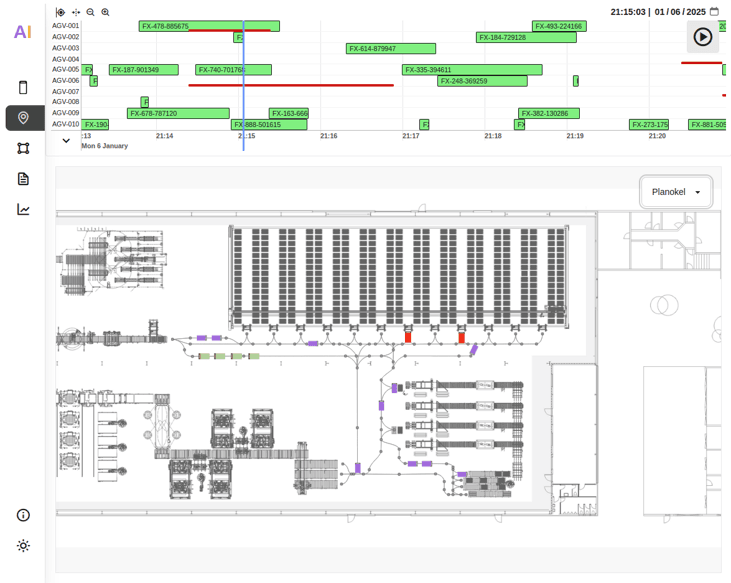Screen dimensions: 731x583
Task: Select task FX-478-885675 on AGV-001
Action: [x=209, y=26]
